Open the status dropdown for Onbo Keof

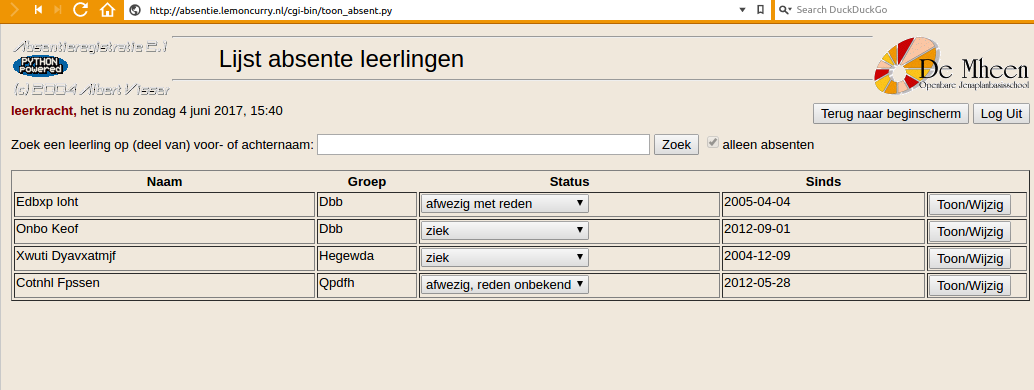504,230
